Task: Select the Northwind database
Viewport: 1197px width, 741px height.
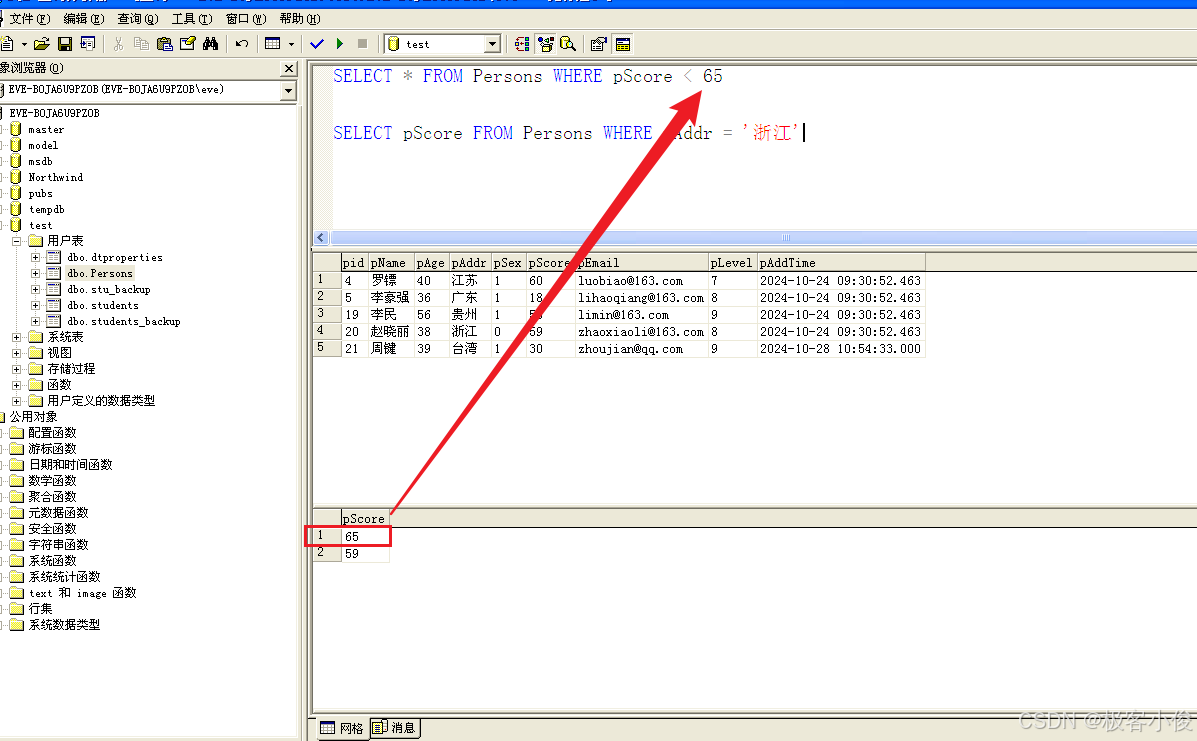Action: [x=56, y=177]
